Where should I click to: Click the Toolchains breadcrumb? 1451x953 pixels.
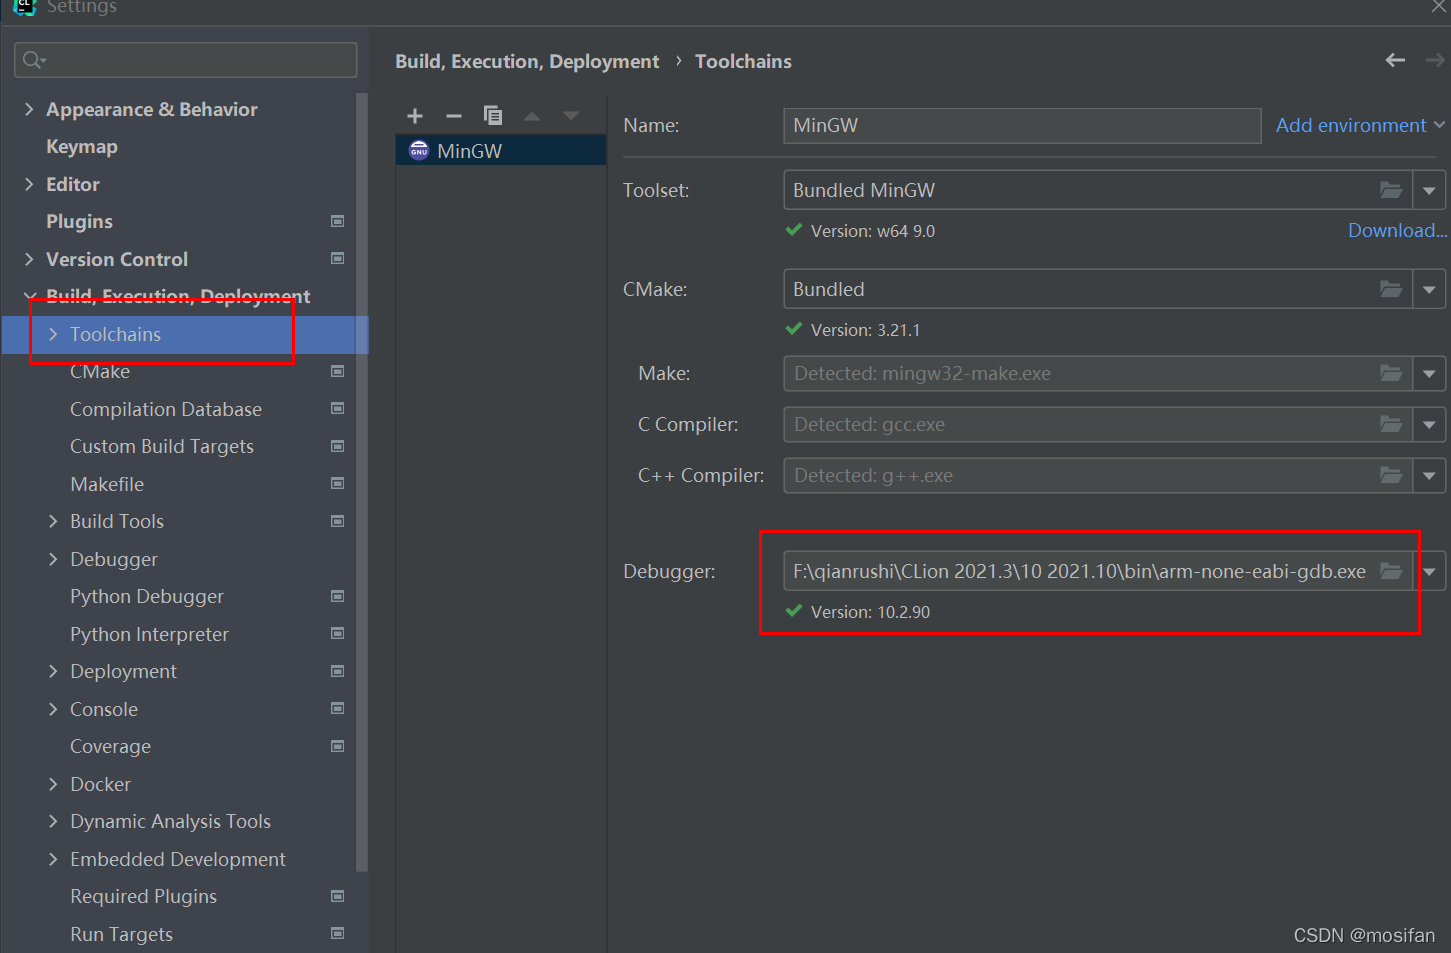point(743,61)
